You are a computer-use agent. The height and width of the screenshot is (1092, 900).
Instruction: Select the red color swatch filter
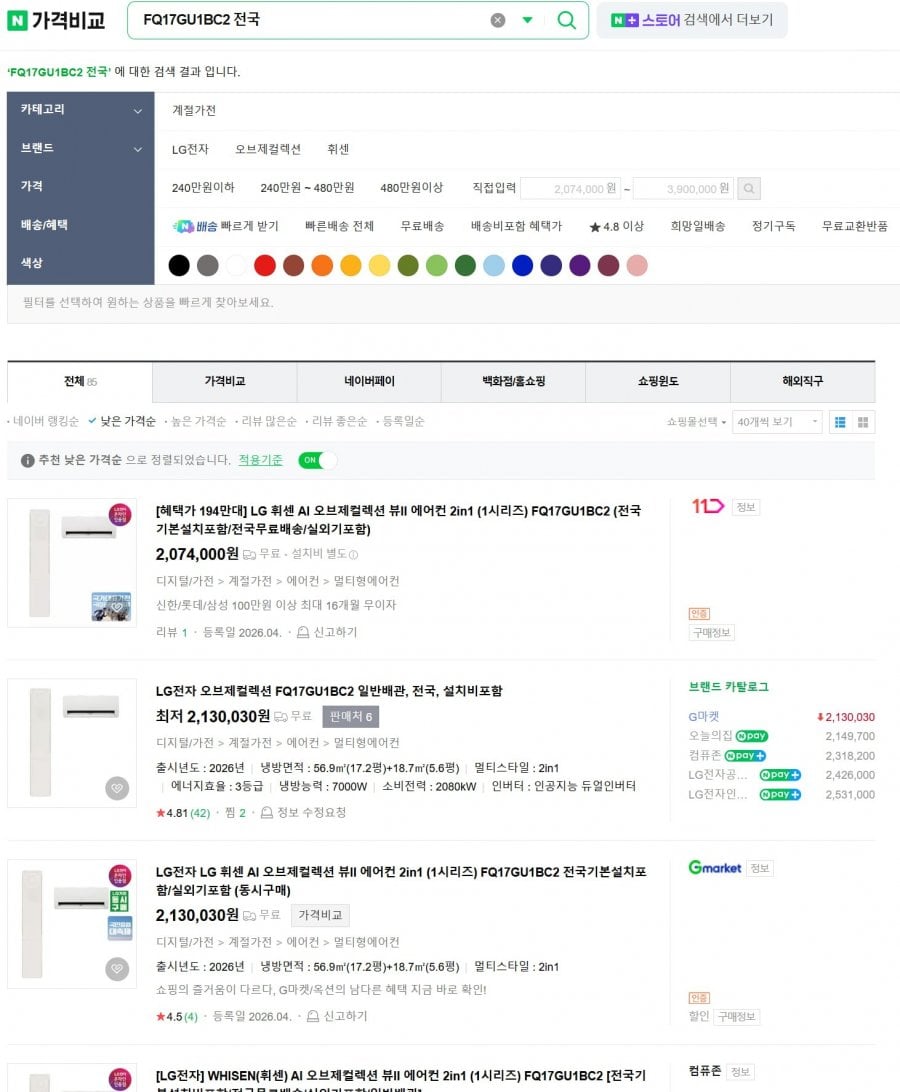265,265
